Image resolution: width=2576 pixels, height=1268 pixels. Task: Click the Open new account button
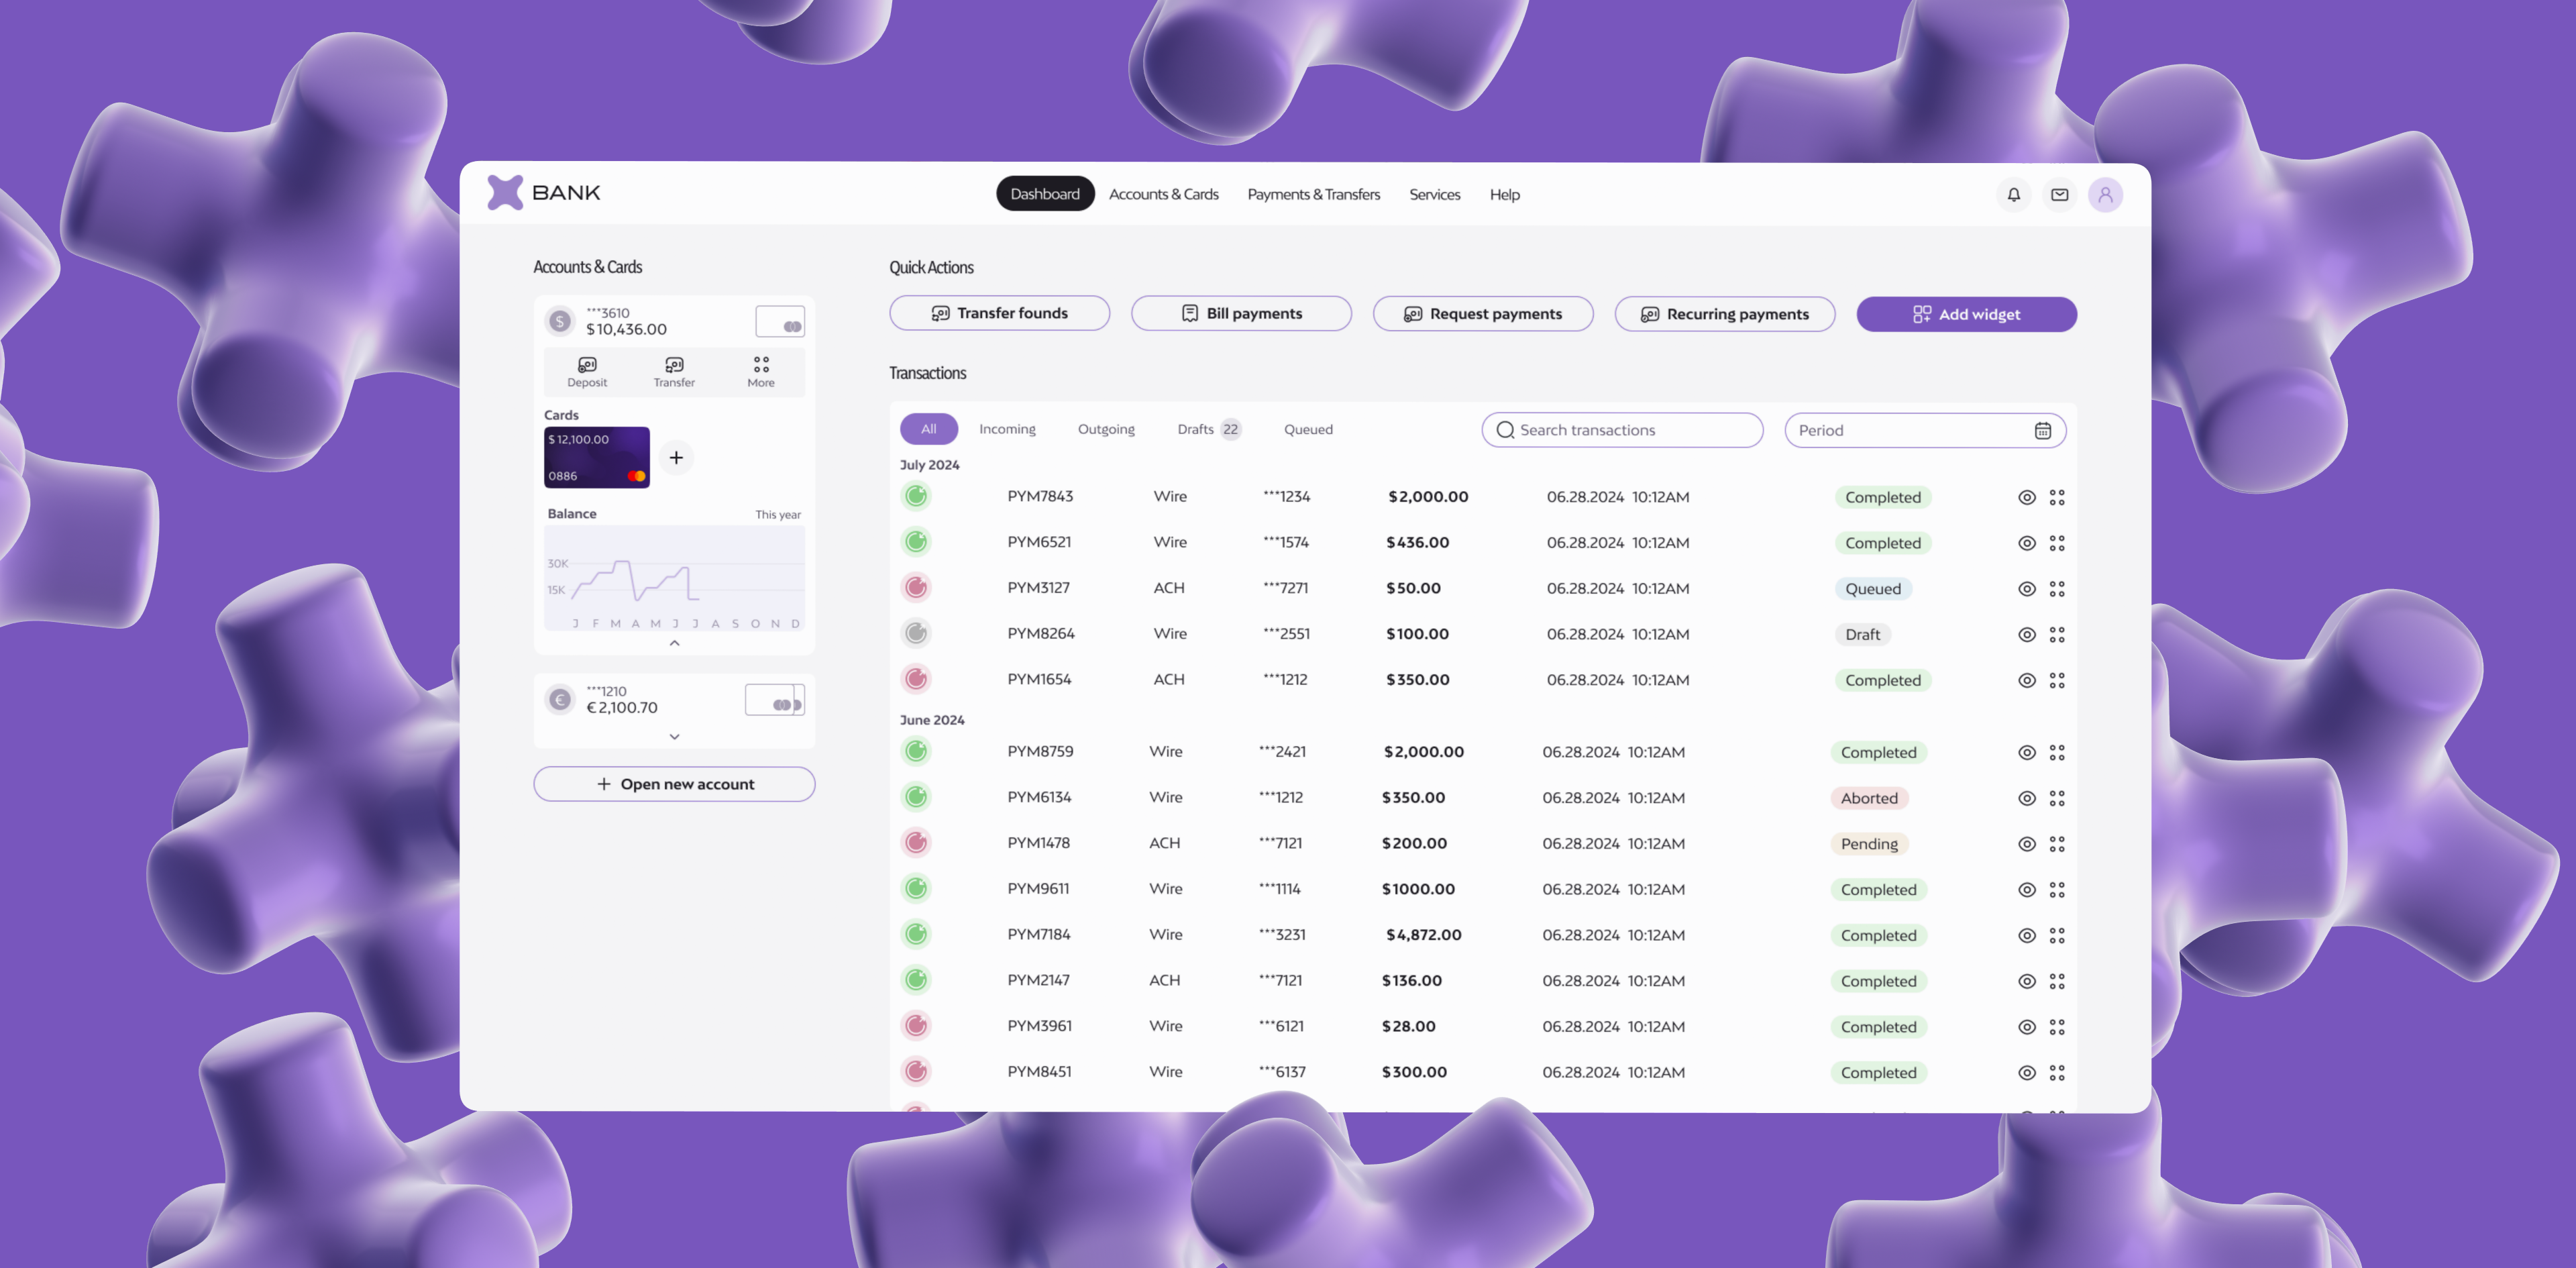[x=674, y=783]
